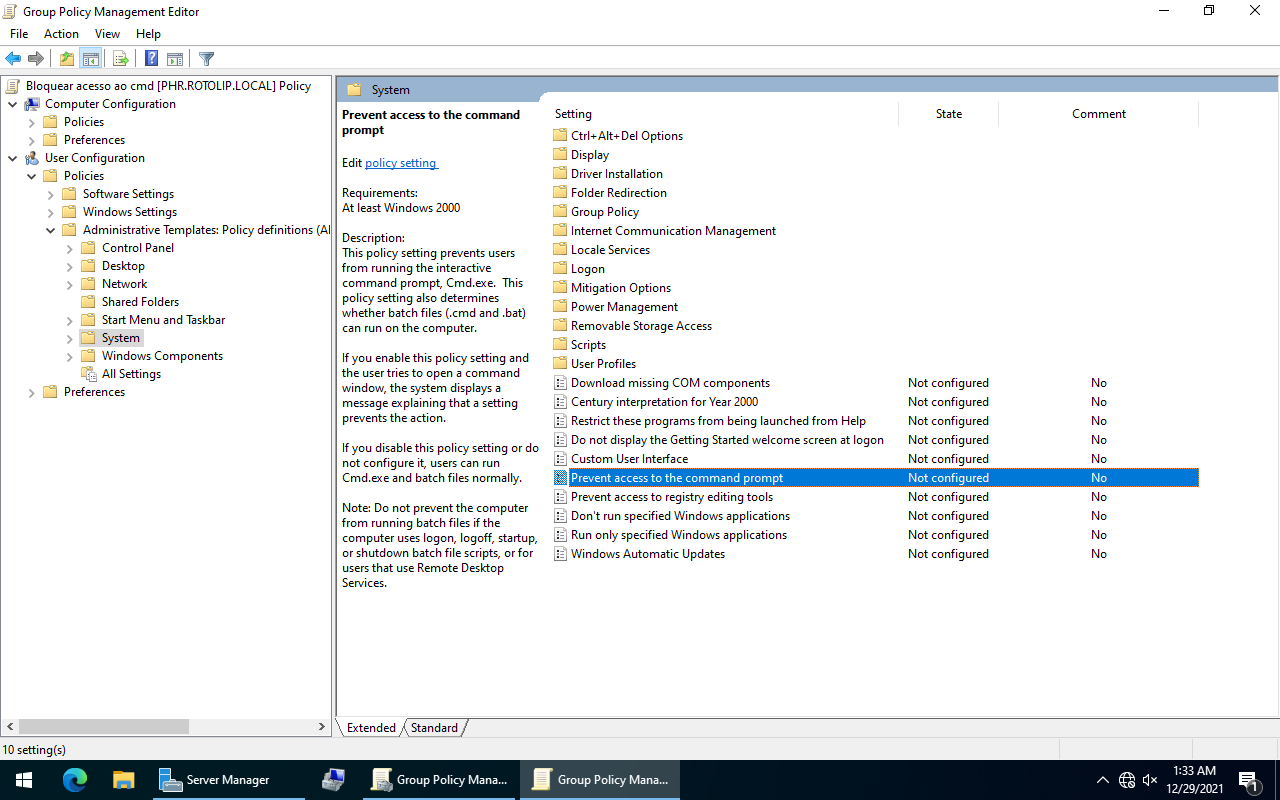The height and width of the screenshot is (800, 1280).
Task: Expand the Control Panel tree node
Action: pyautogui.click(x=67, y=247)
